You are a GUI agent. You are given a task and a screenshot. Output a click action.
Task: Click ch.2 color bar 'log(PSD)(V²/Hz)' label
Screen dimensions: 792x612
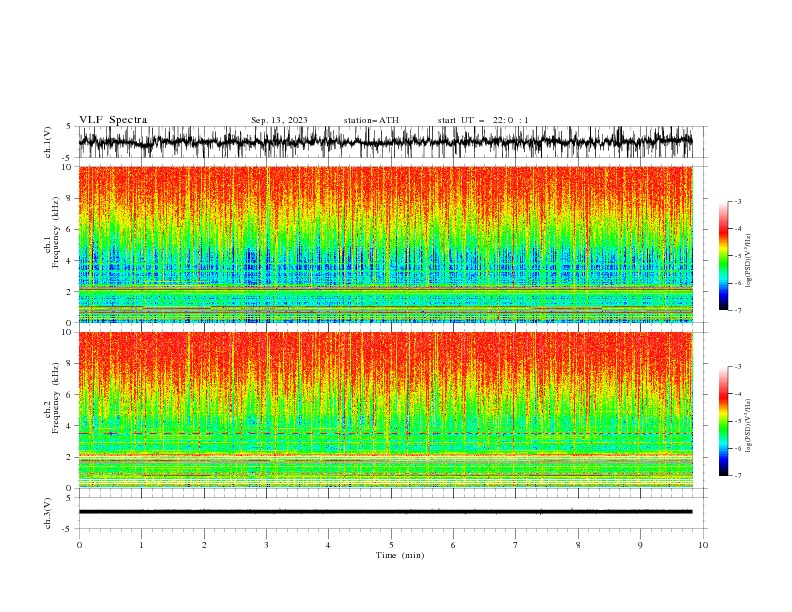pos(748,425)
